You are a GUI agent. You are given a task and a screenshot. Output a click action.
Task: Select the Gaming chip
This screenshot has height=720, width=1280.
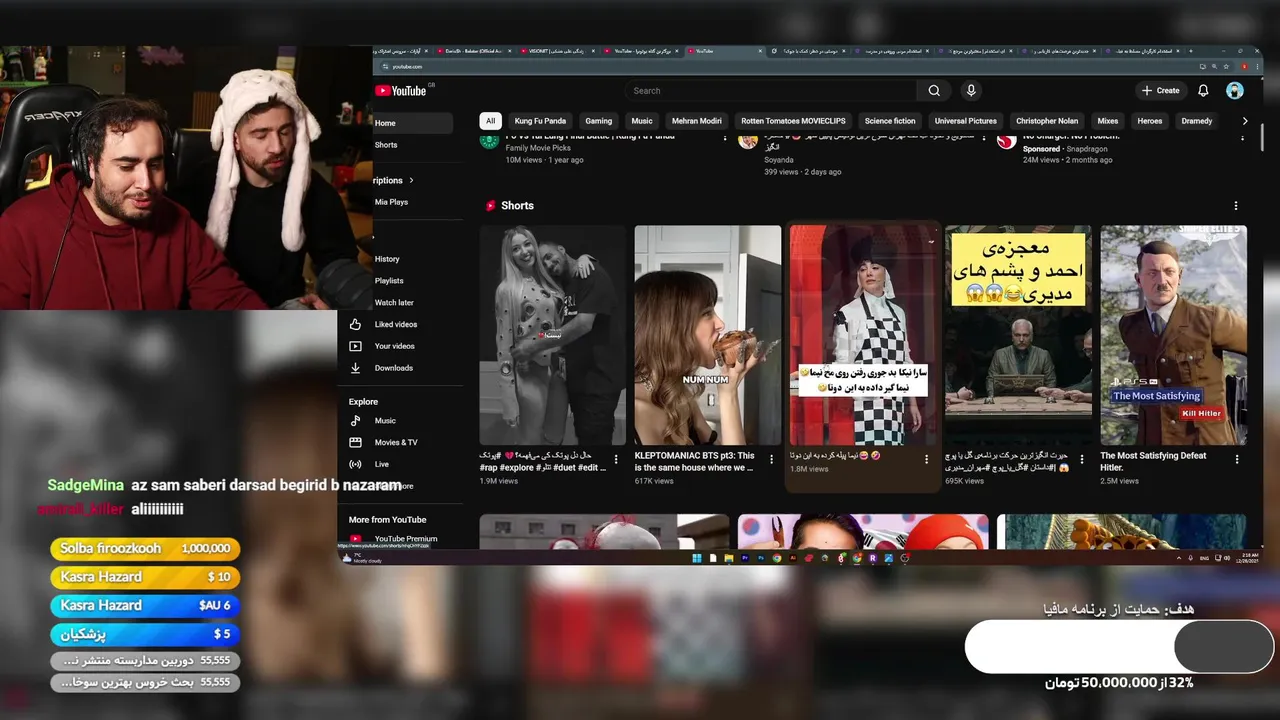[x=599, y=121]
